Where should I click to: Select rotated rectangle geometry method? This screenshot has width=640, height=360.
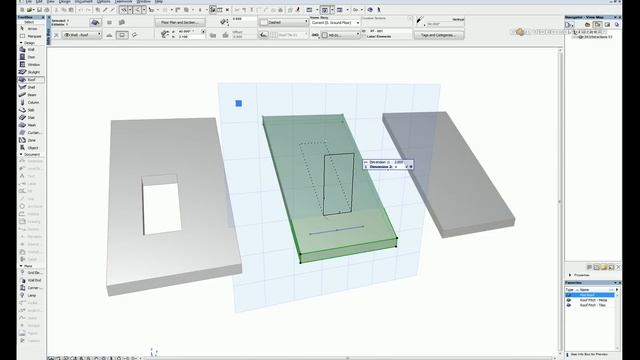(134, 36)
